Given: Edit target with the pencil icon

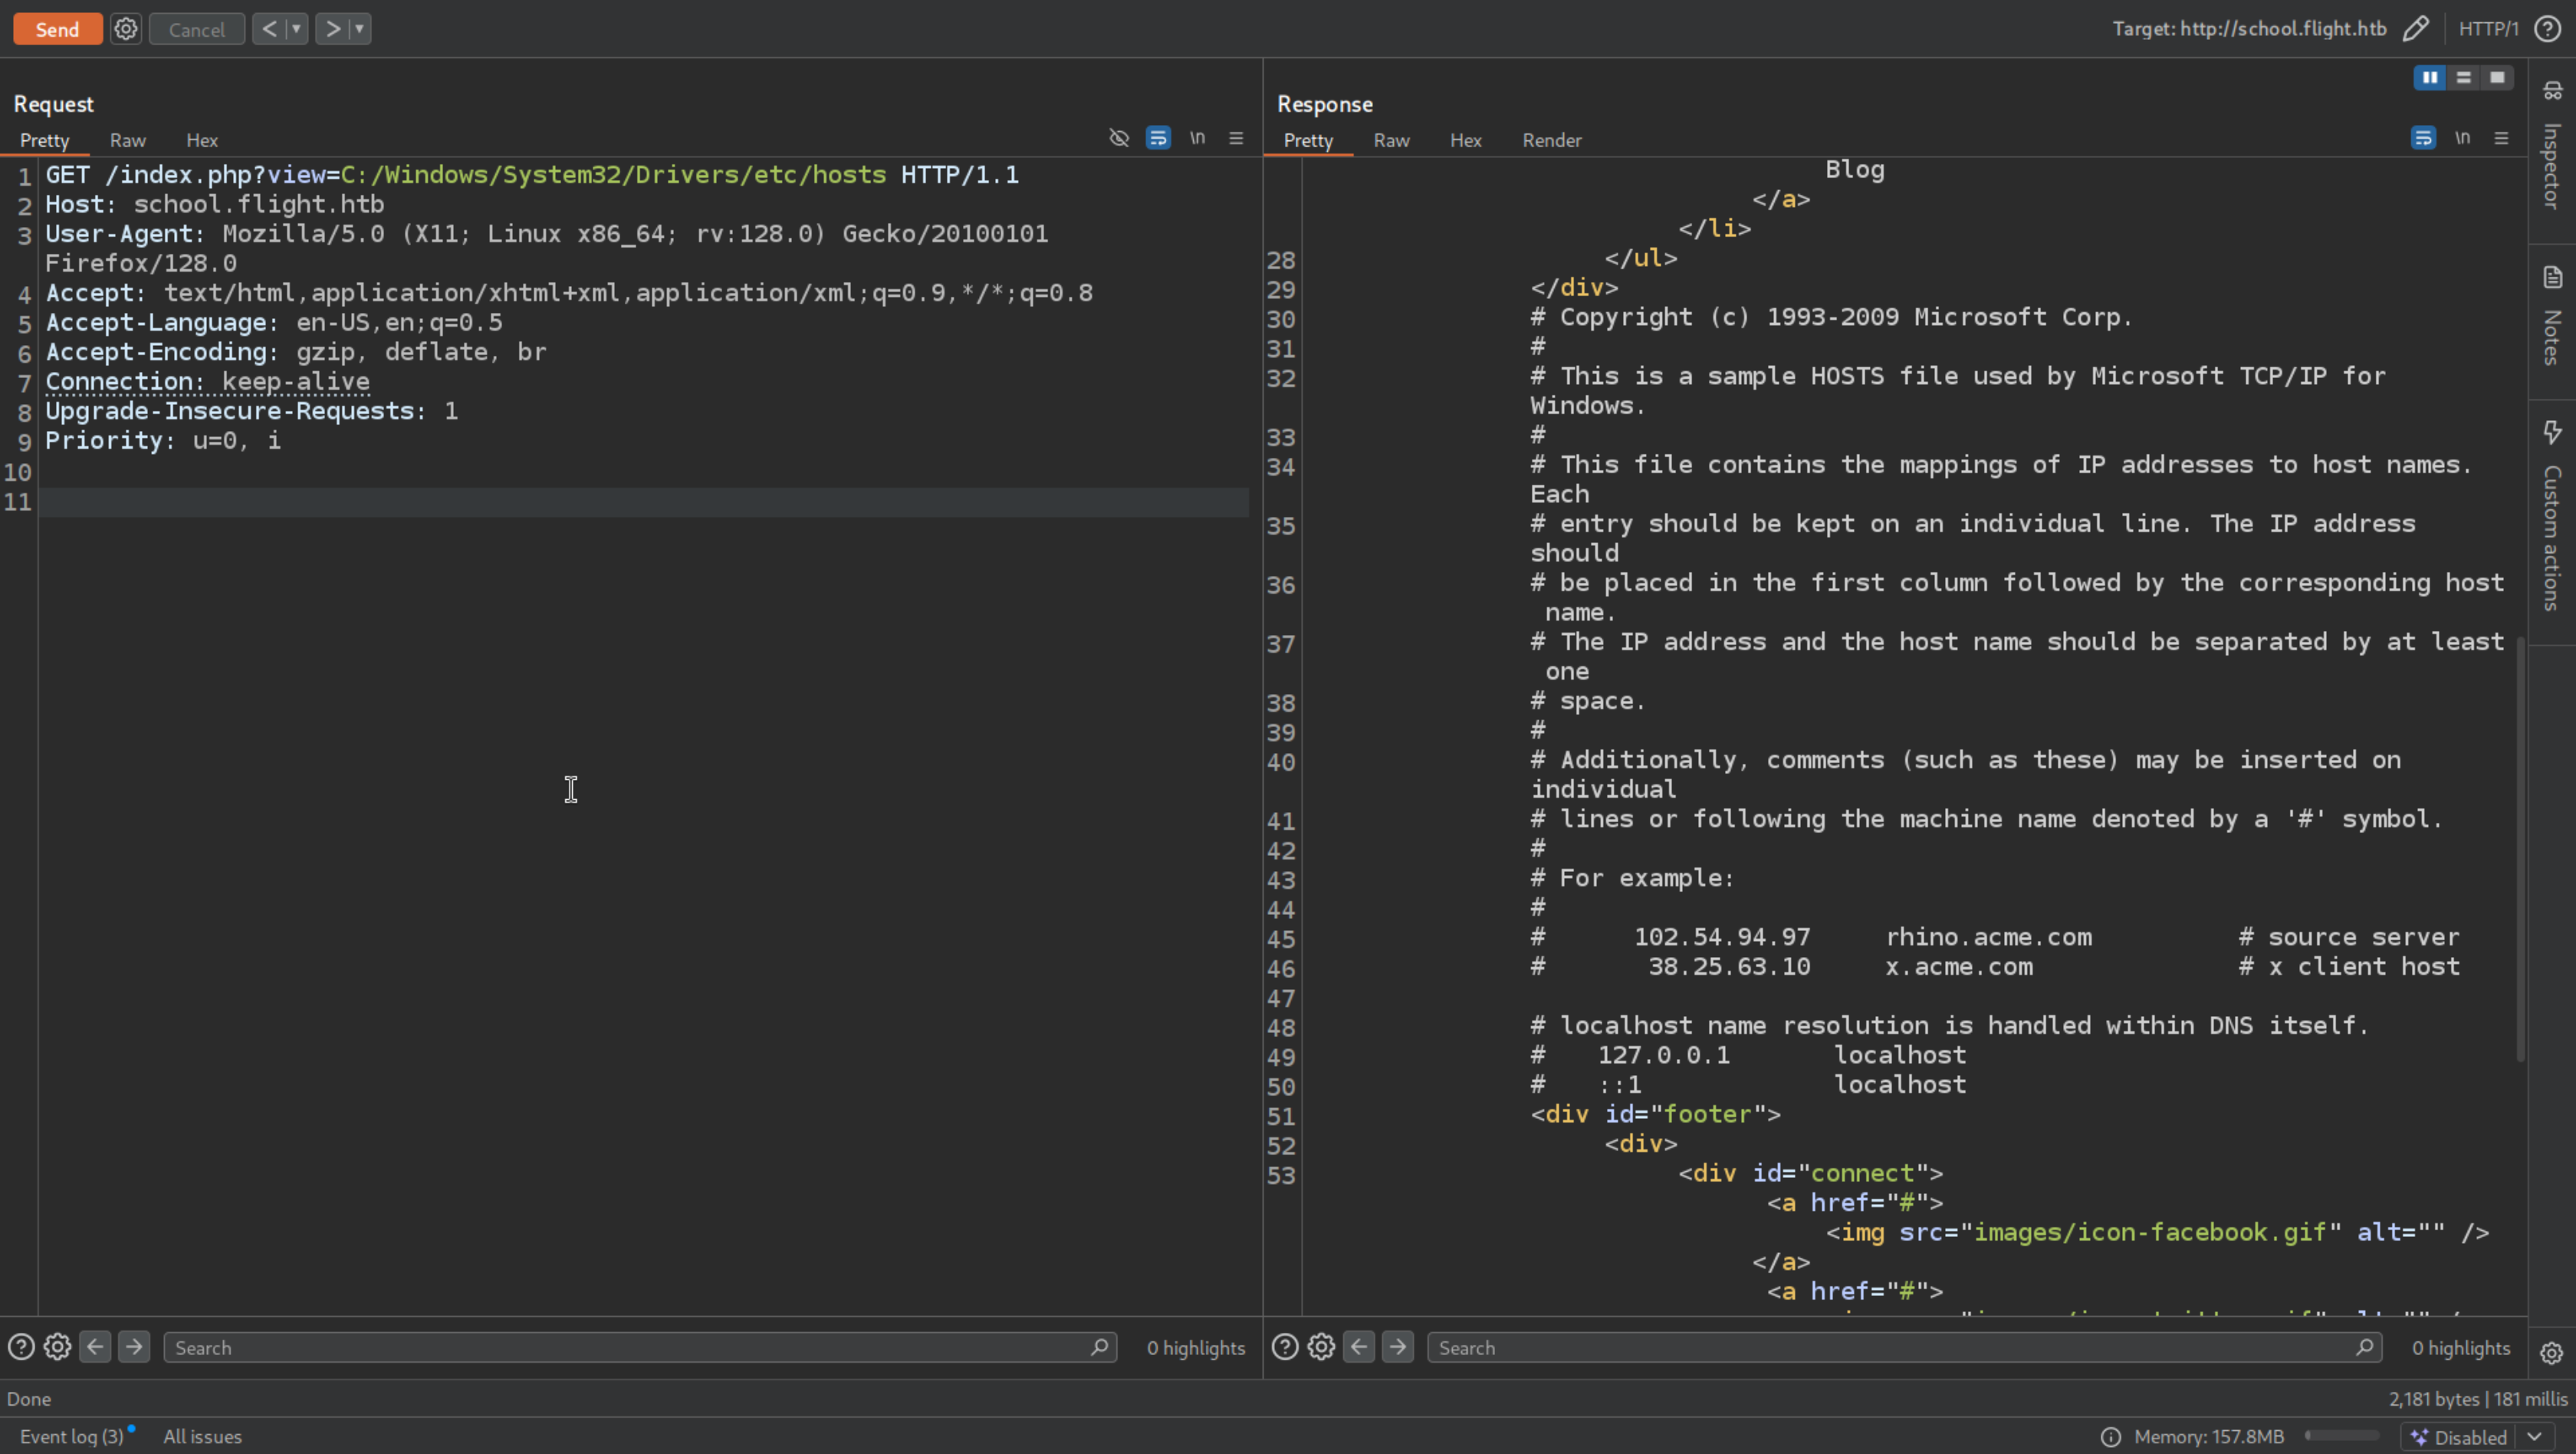Looking at the screenshot, I should click(x=2415, y=29).
